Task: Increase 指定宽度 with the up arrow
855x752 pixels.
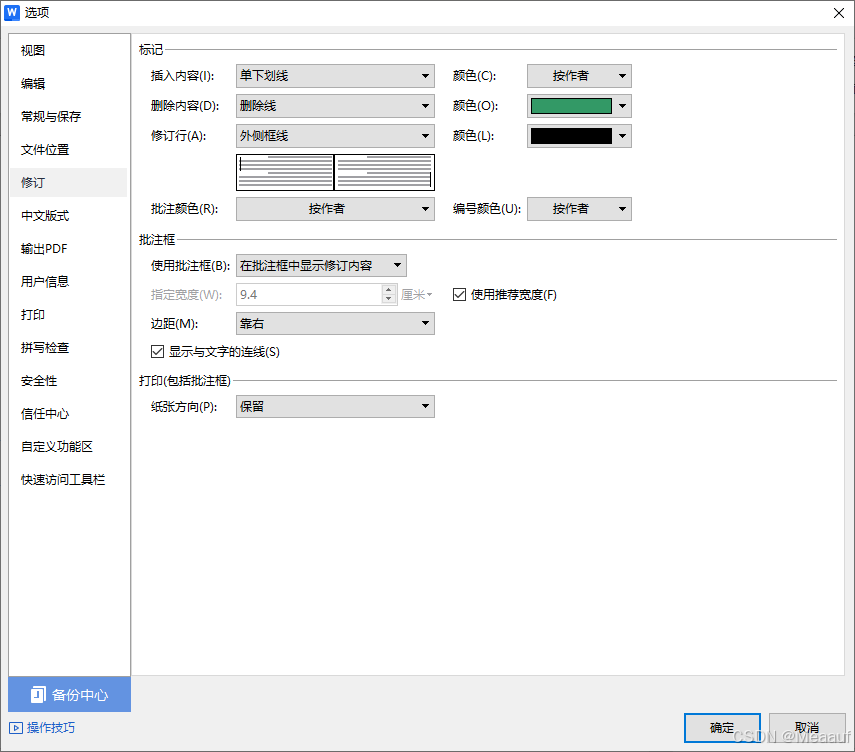Action: pyautogui.click(x=388, y=290)
